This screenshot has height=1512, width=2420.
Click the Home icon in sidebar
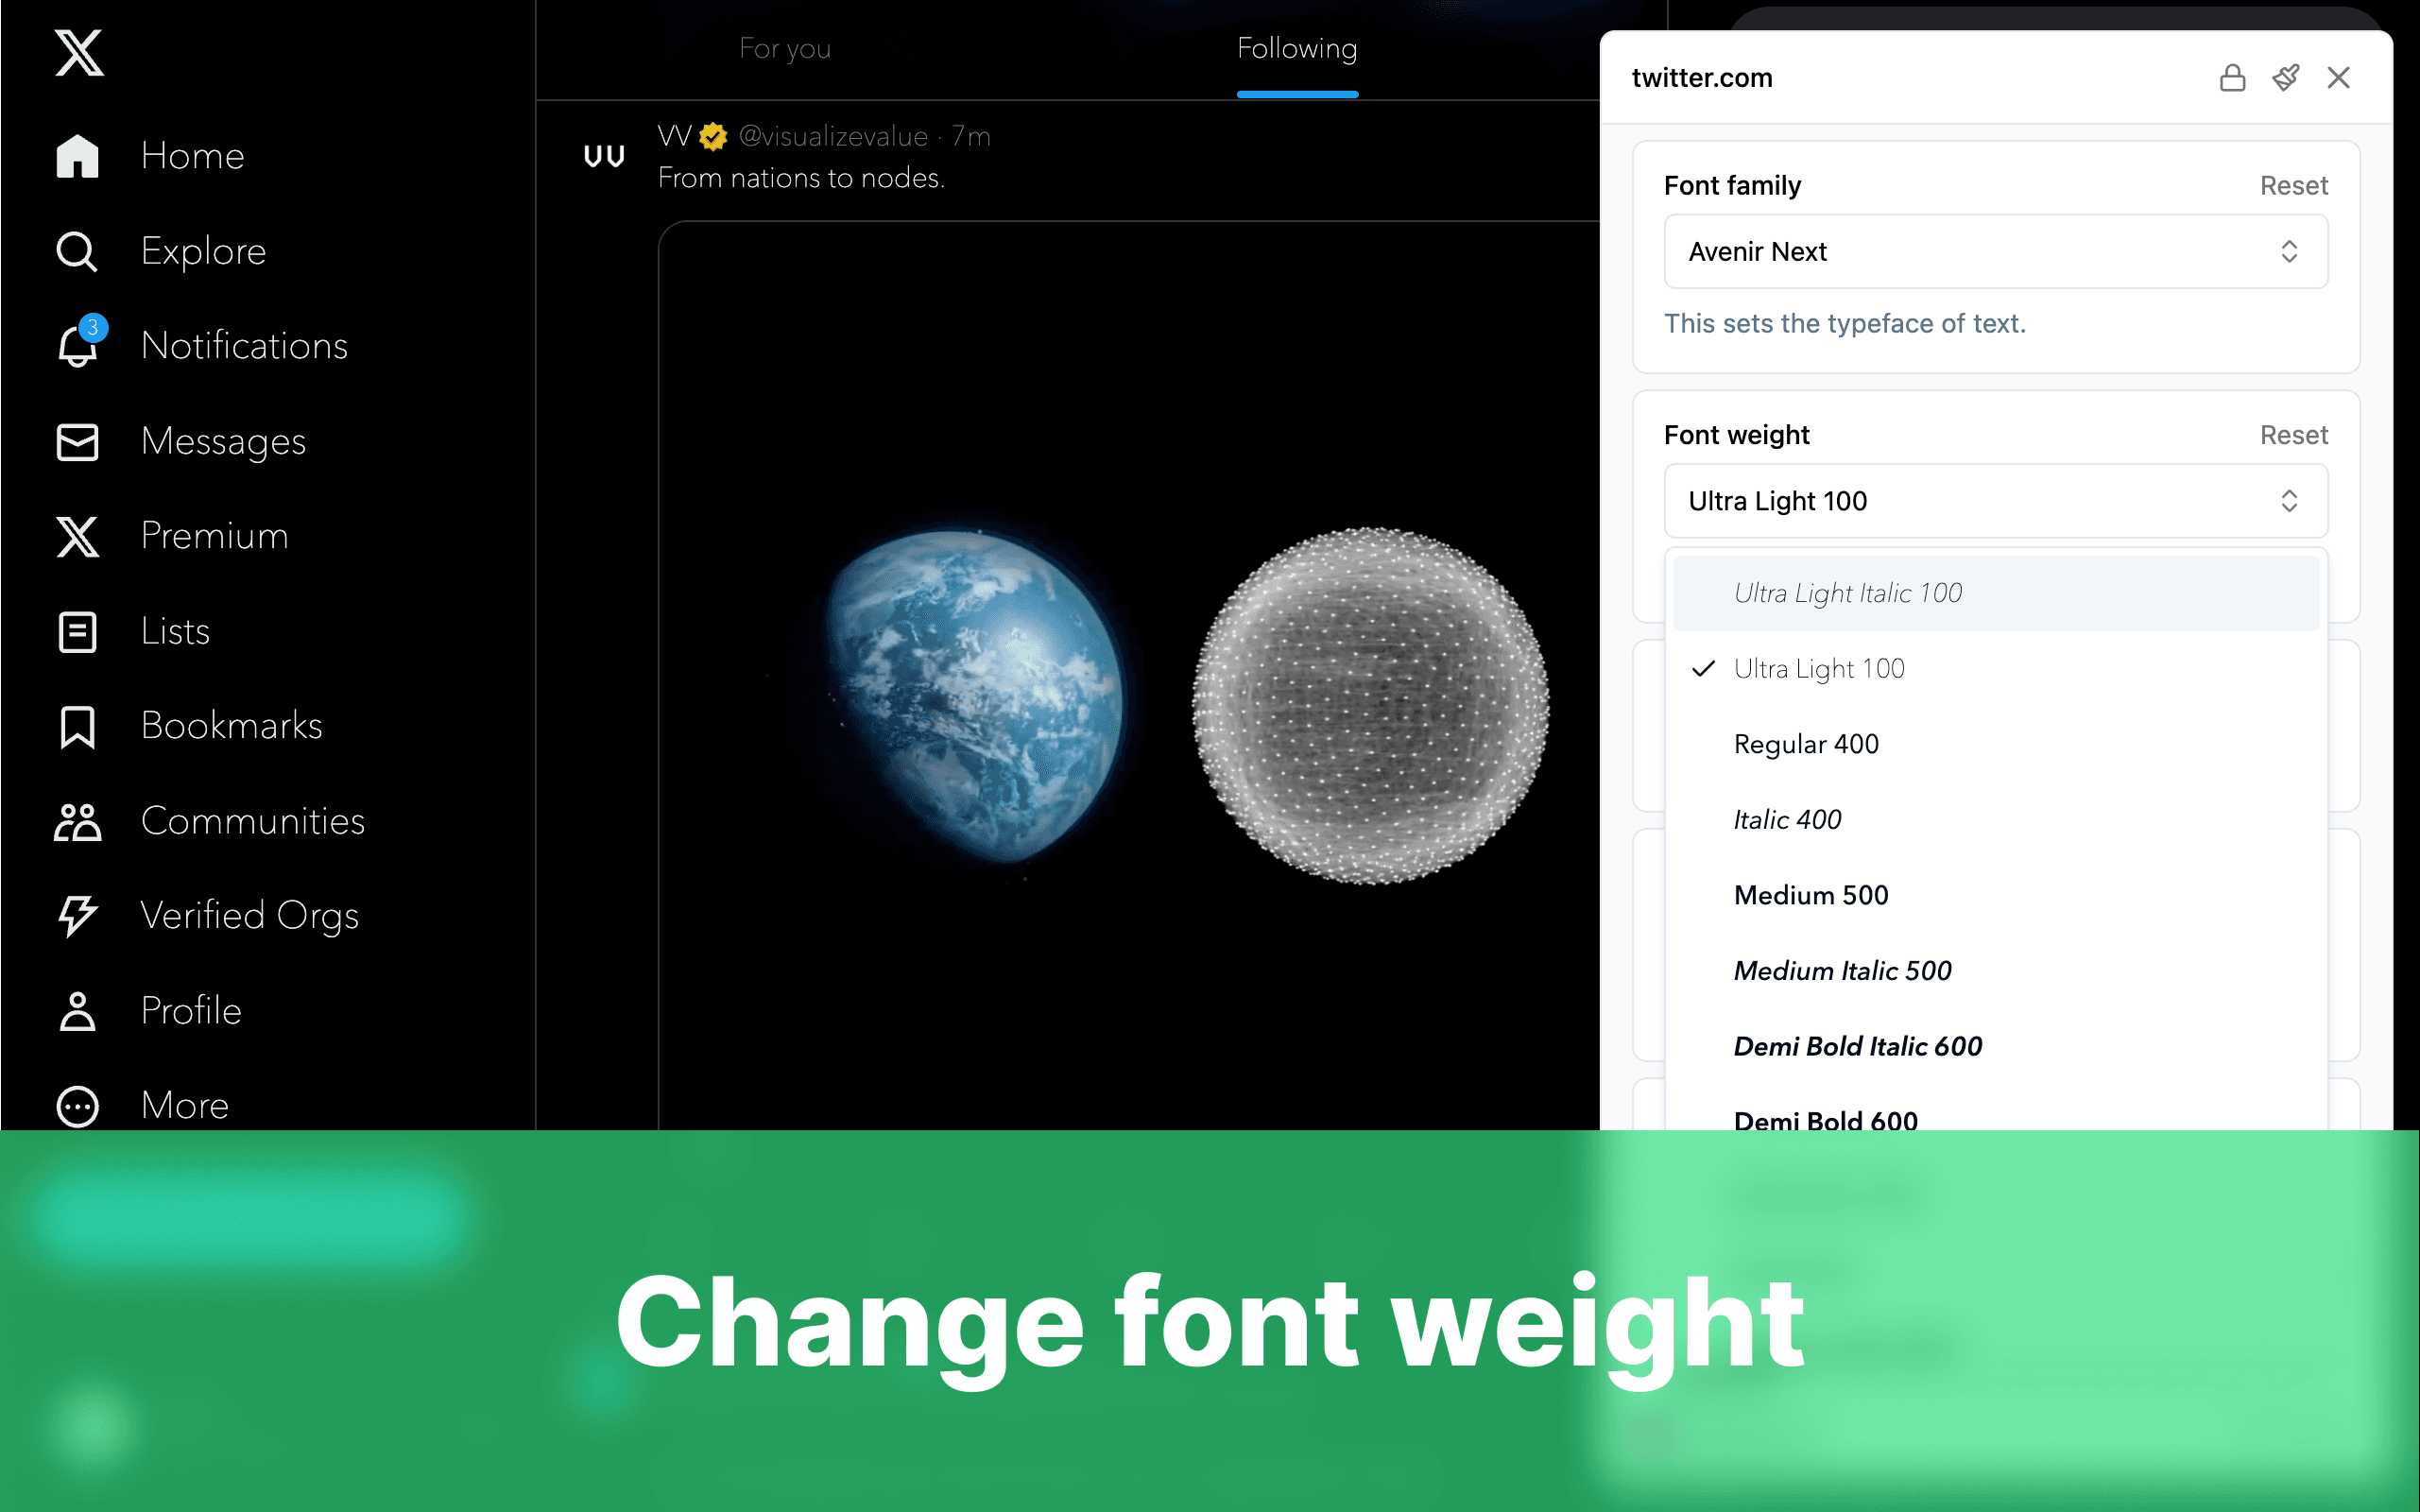[x=75, y=153]
